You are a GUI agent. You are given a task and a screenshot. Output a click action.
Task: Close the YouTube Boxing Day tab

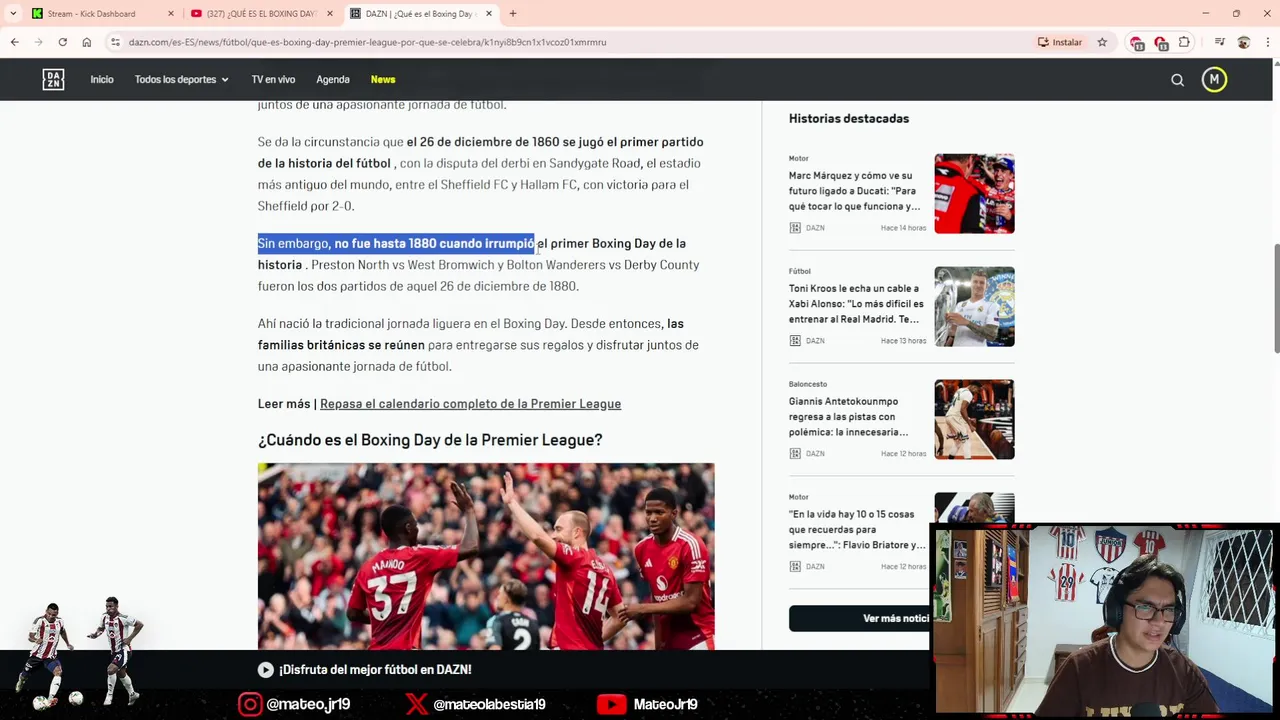click(330, 14)
